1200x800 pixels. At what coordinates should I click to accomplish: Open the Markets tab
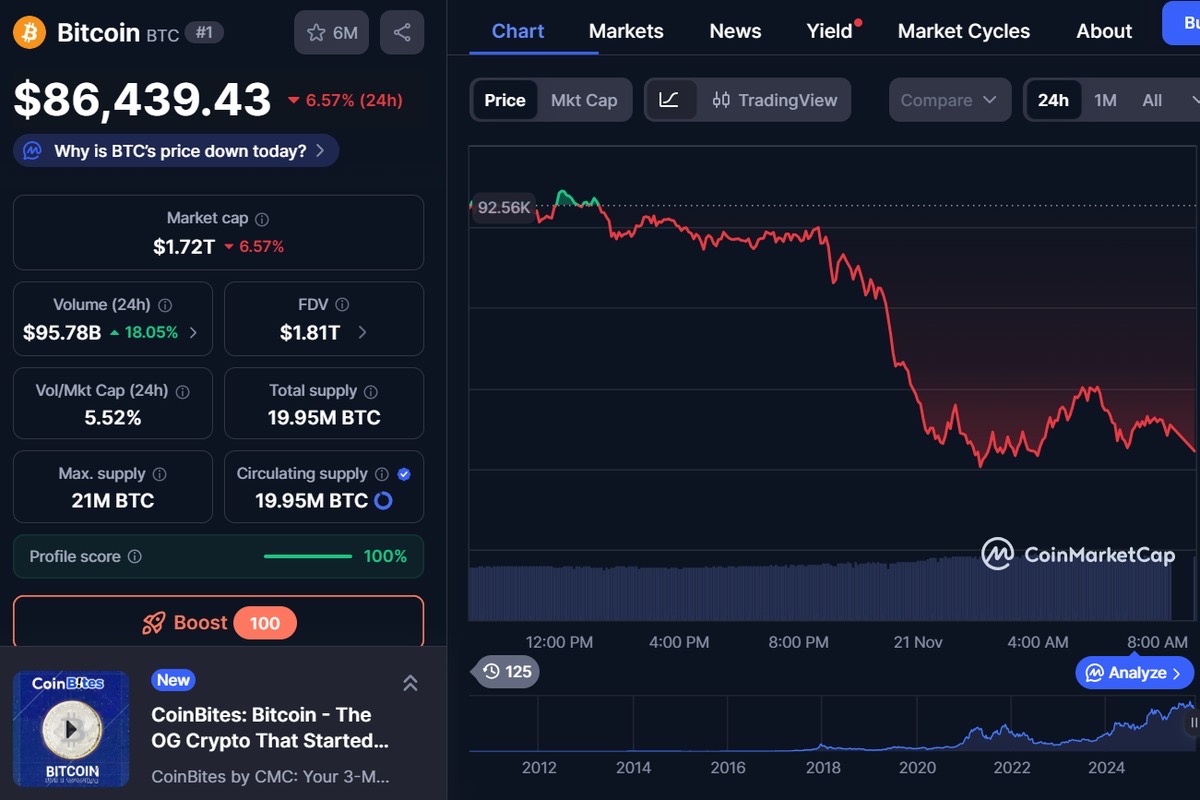[626, 31]
